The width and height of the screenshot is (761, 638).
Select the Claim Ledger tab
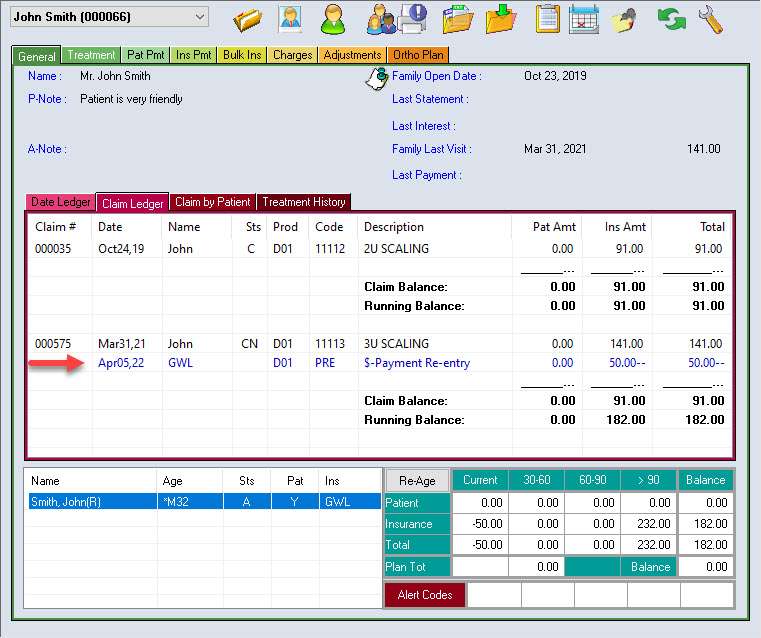[132, 203]
